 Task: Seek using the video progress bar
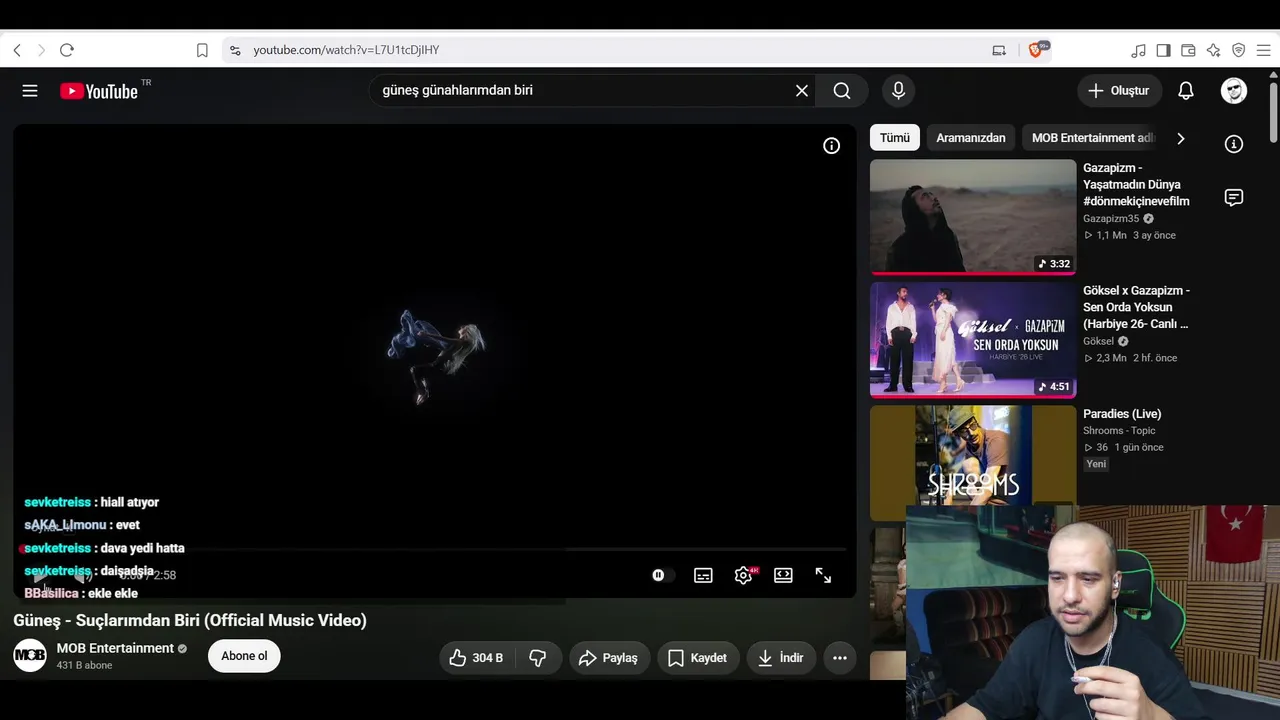tap(434, 549)
